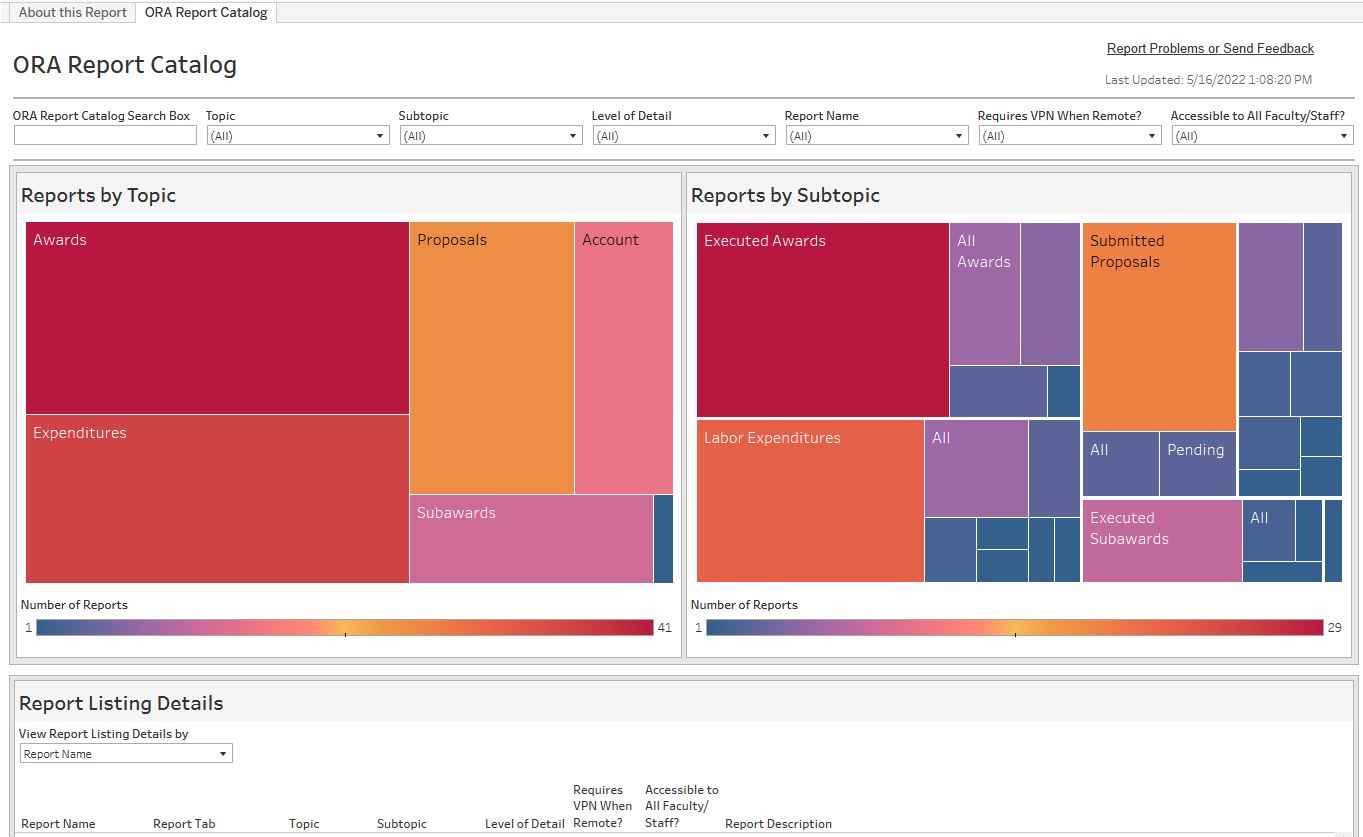Click the Account treemap tile
Screen dimensions: 1363x837
coord(624,358)
